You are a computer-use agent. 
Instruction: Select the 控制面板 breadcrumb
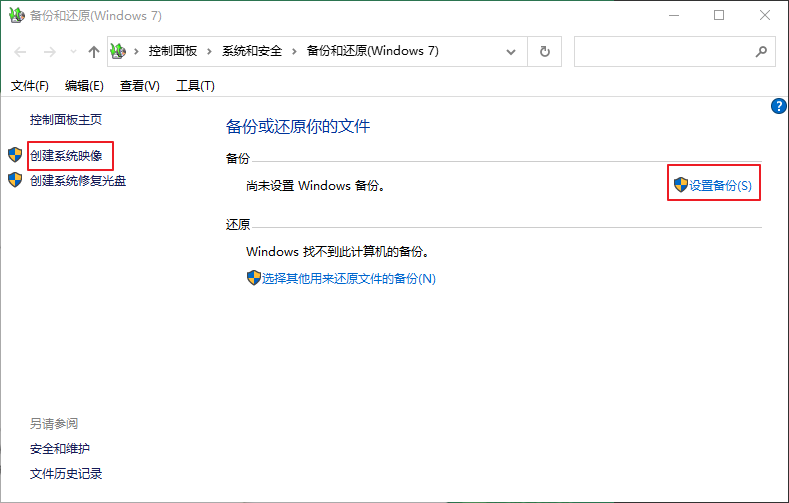173,51
